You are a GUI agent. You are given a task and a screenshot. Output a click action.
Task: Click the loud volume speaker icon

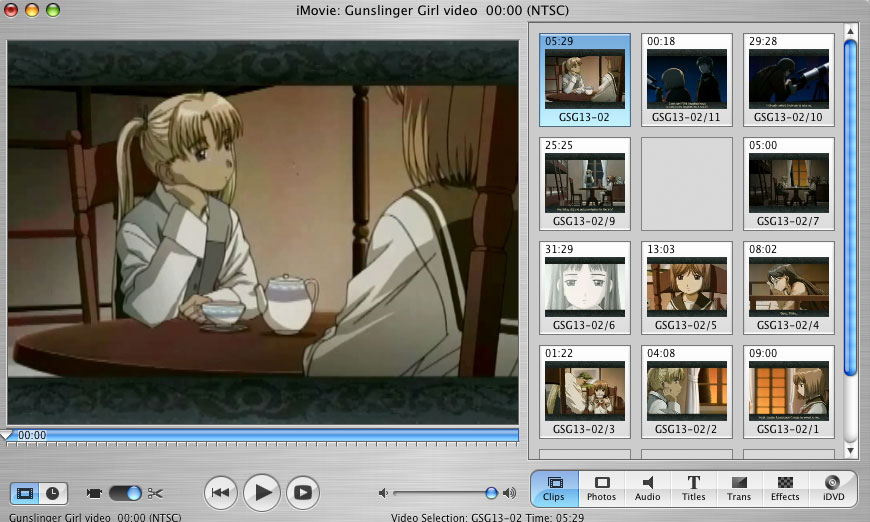(x=510, y=493)
